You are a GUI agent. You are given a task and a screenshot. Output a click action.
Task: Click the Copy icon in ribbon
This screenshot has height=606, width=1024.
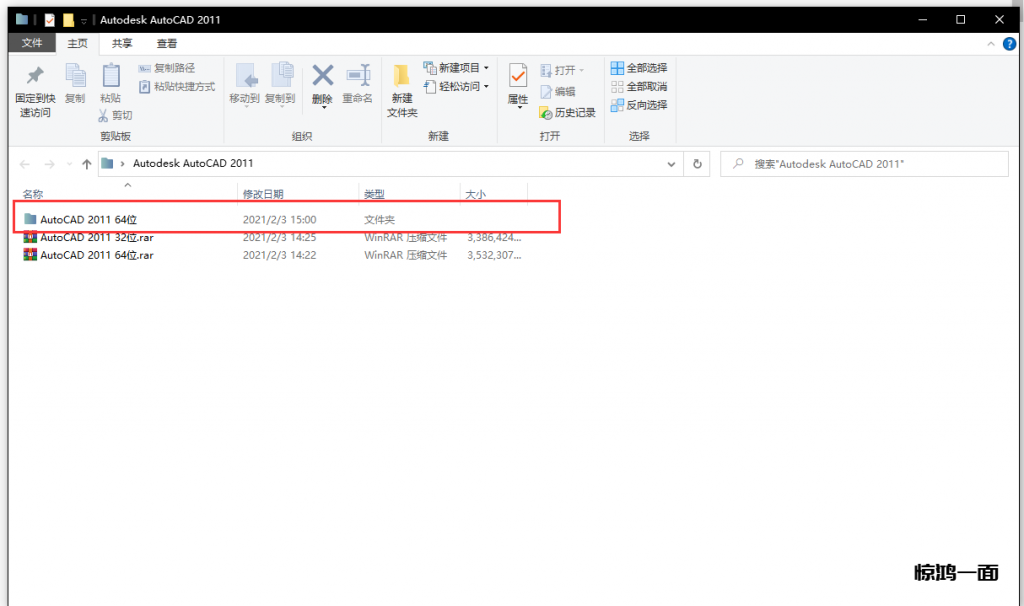pos(75,78)
